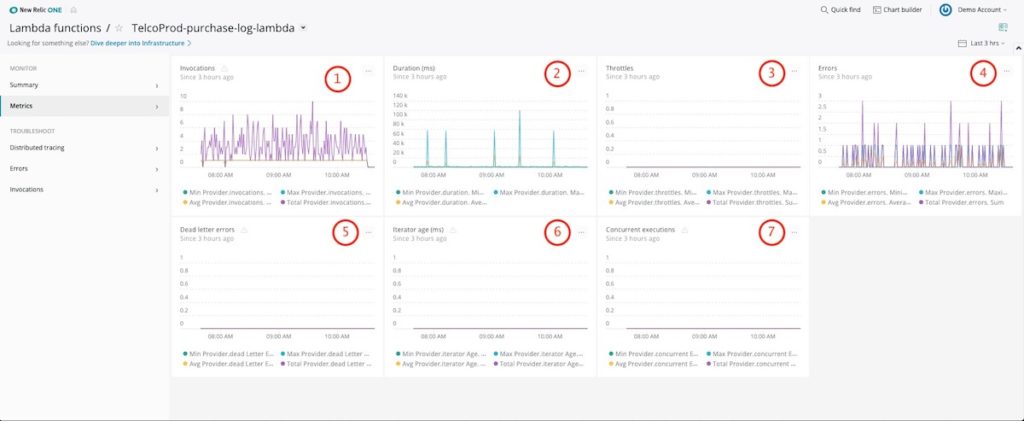Toggle Max Provider.errors legend series
1024x421 pixels.
(963, 193)
